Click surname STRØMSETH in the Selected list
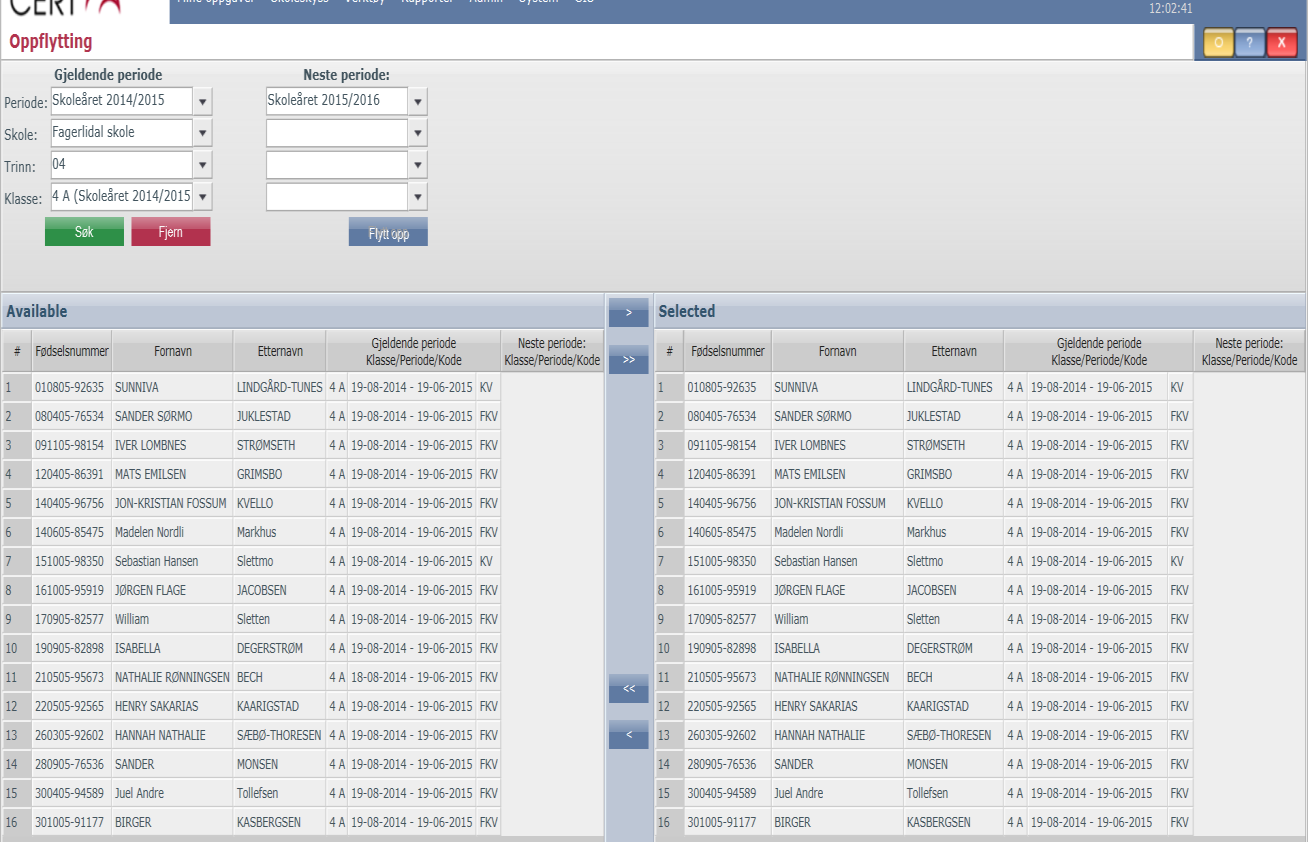Viewport: 1308px width, 842px height. point(936,445)
